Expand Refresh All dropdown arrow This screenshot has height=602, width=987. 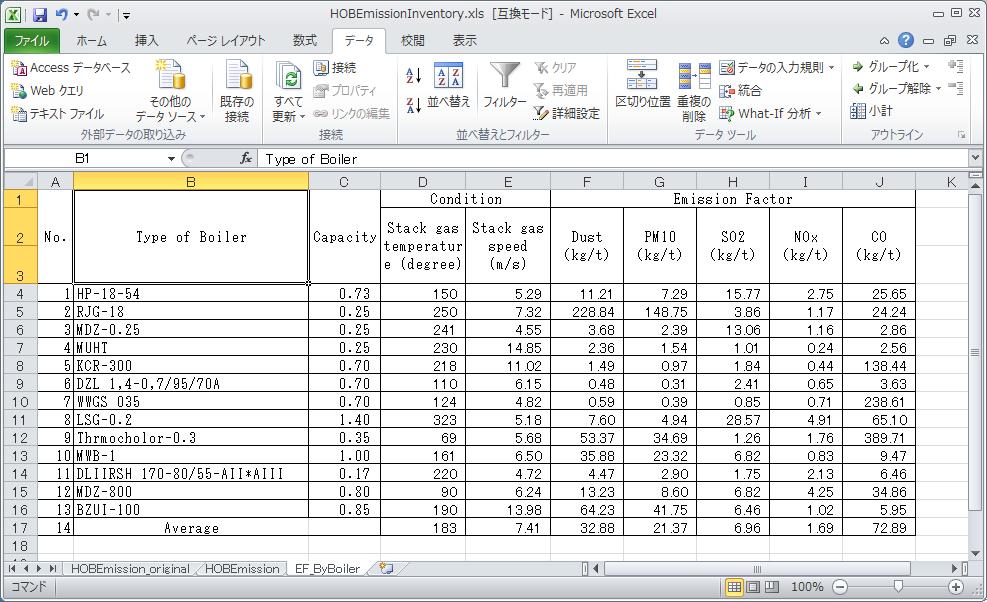pyautogui.click(x=302, y=116)
